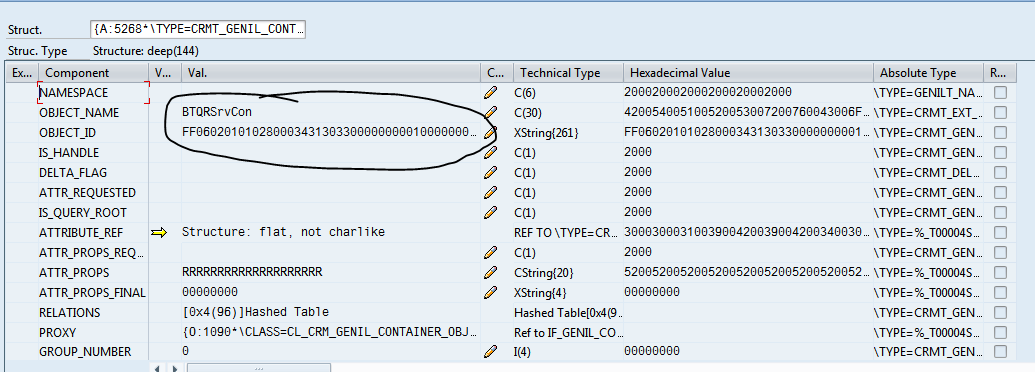Click pencil icon for ATTR_REQUESTED row
1035x372 pixels.
(x=490, y=193)
